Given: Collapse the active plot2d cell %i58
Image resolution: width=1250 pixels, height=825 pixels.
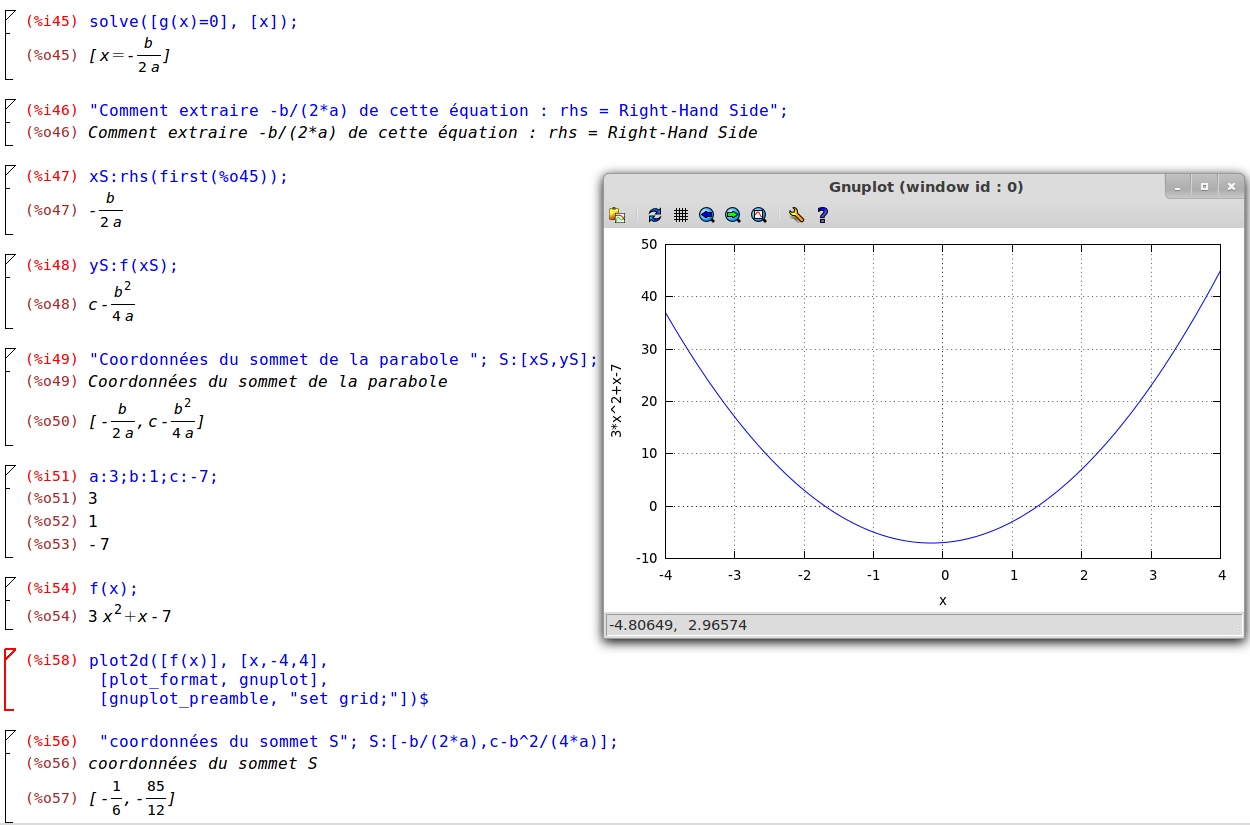Looking at the screenshot, I should [x=10, y=656].
